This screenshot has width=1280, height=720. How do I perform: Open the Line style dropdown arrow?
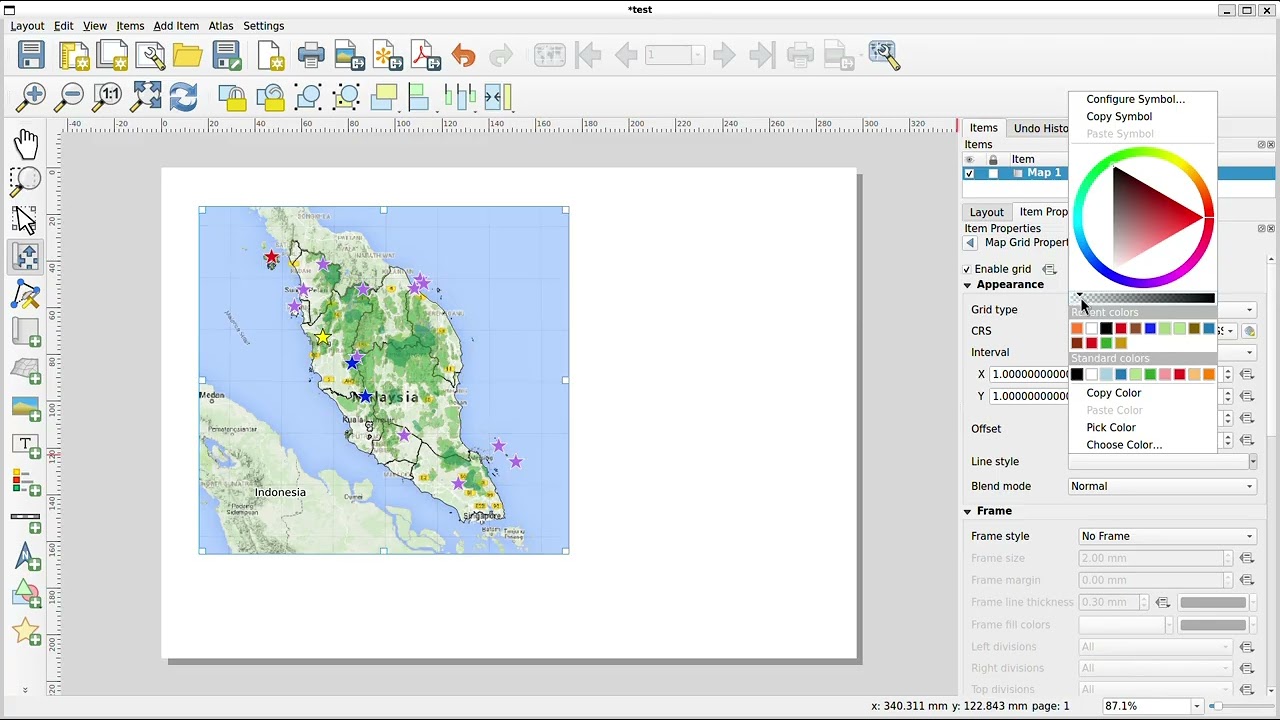pos(1252,461)
